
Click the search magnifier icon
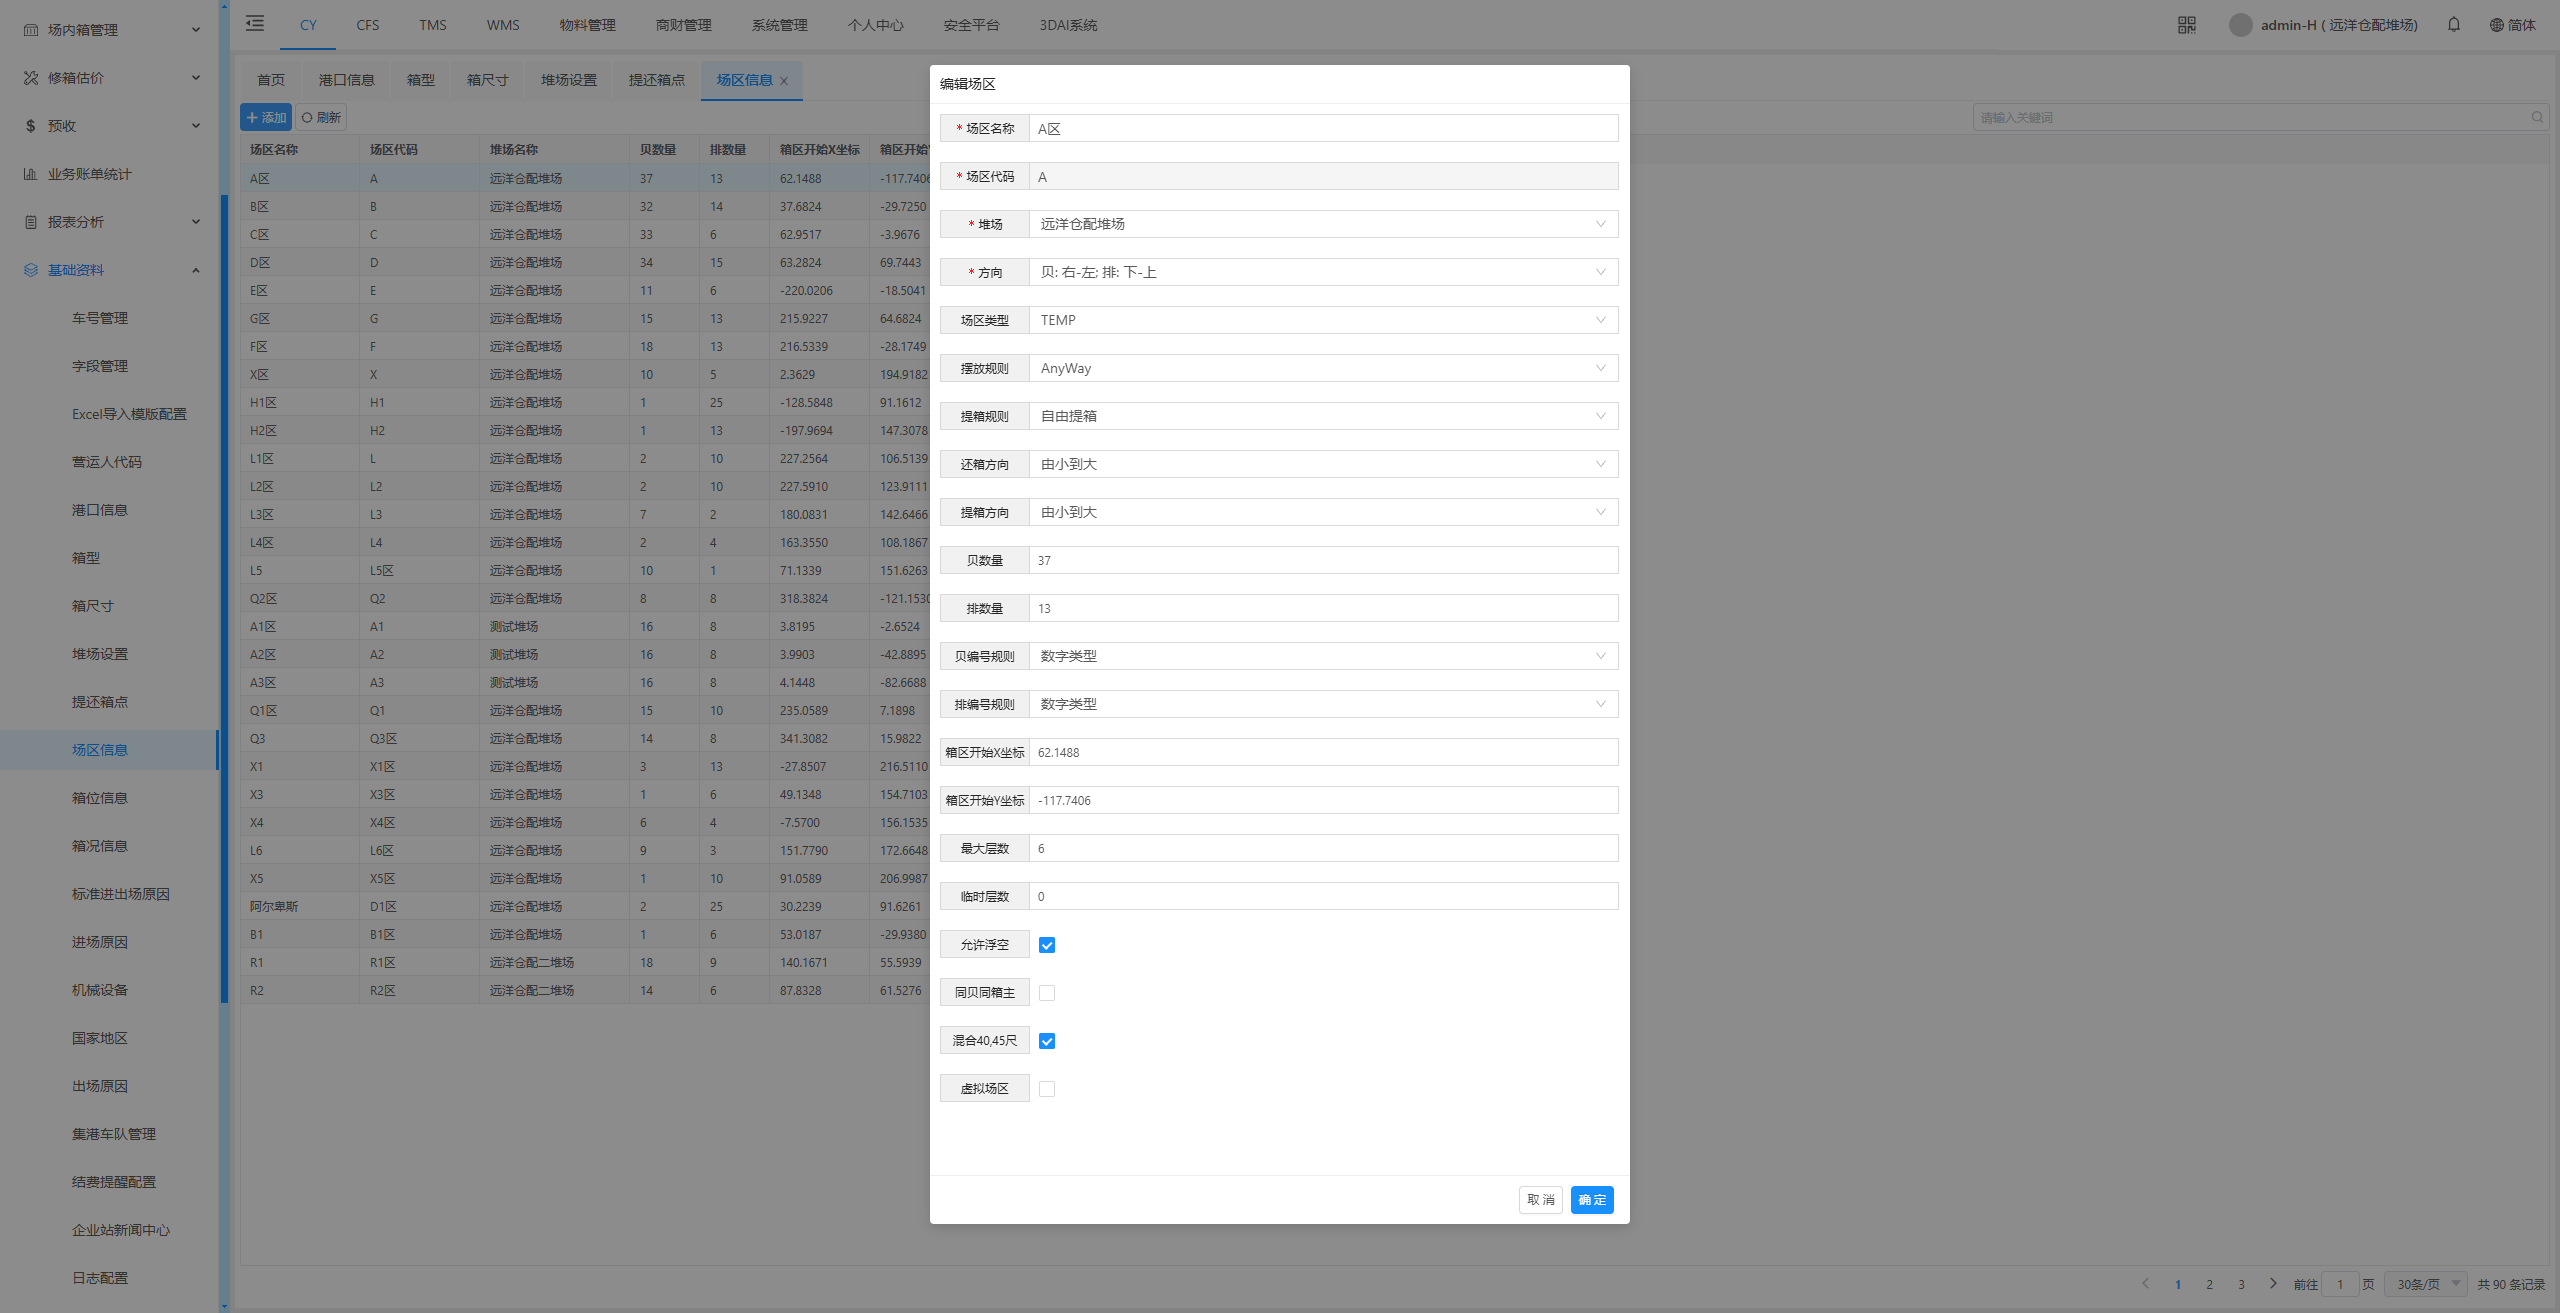point(2537,118)
